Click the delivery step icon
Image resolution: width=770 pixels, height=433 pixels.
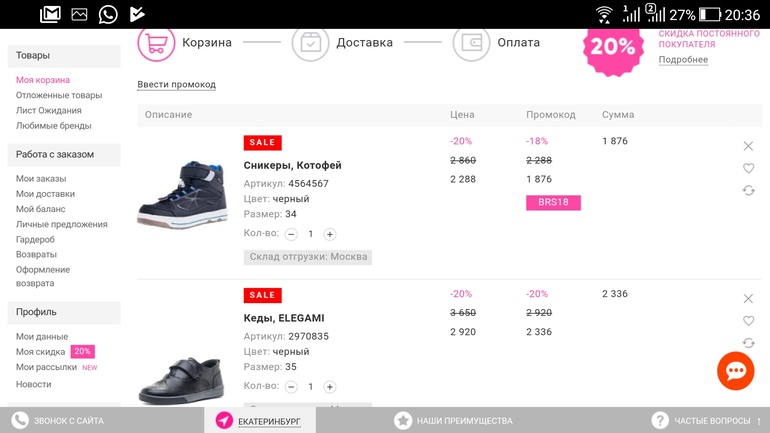coord(310,43)
